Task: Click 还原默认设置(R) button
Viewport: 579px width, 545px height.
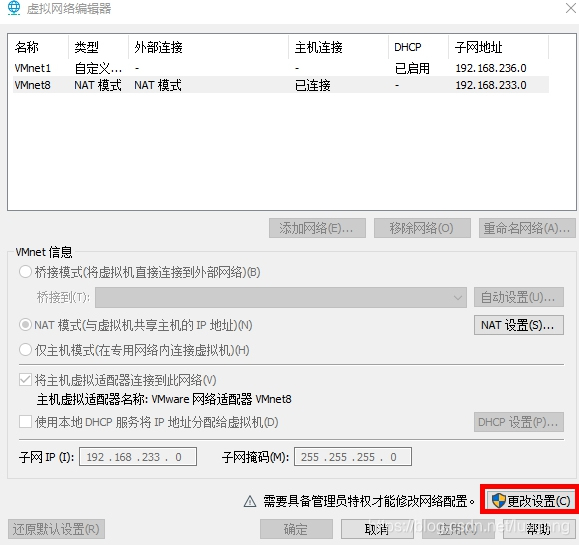Action: point(56,529)
